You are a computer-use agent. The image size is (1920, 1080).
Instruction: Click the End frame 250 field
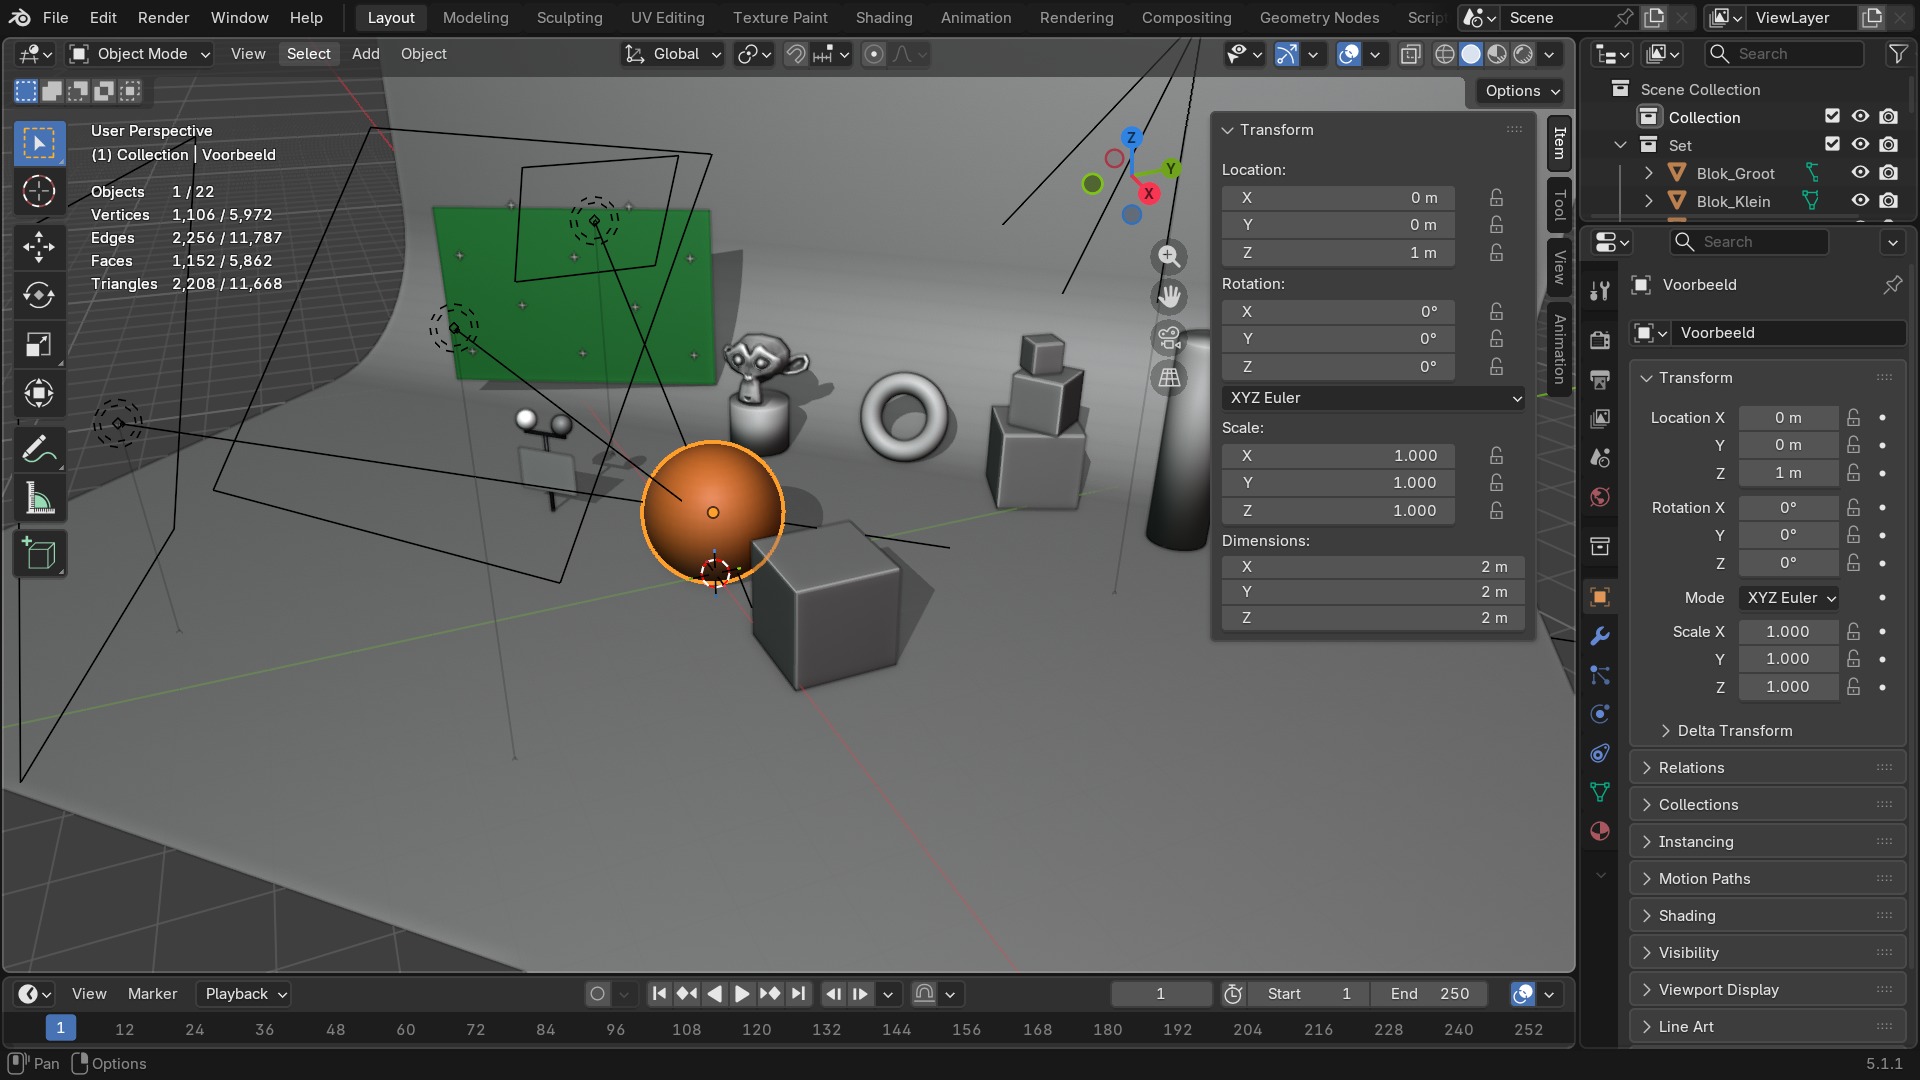(x=1430, y=994)
